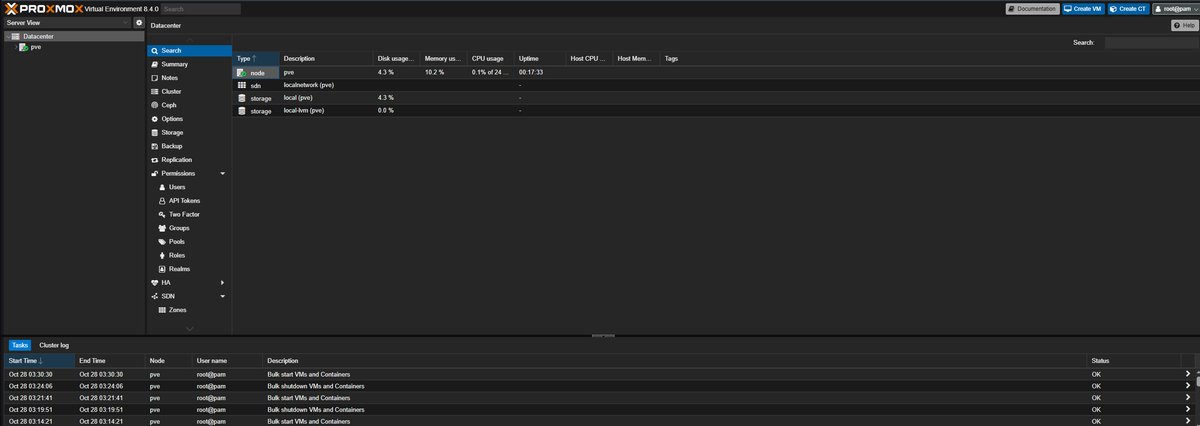
Task: Open the Notes section
Action: 190,78
